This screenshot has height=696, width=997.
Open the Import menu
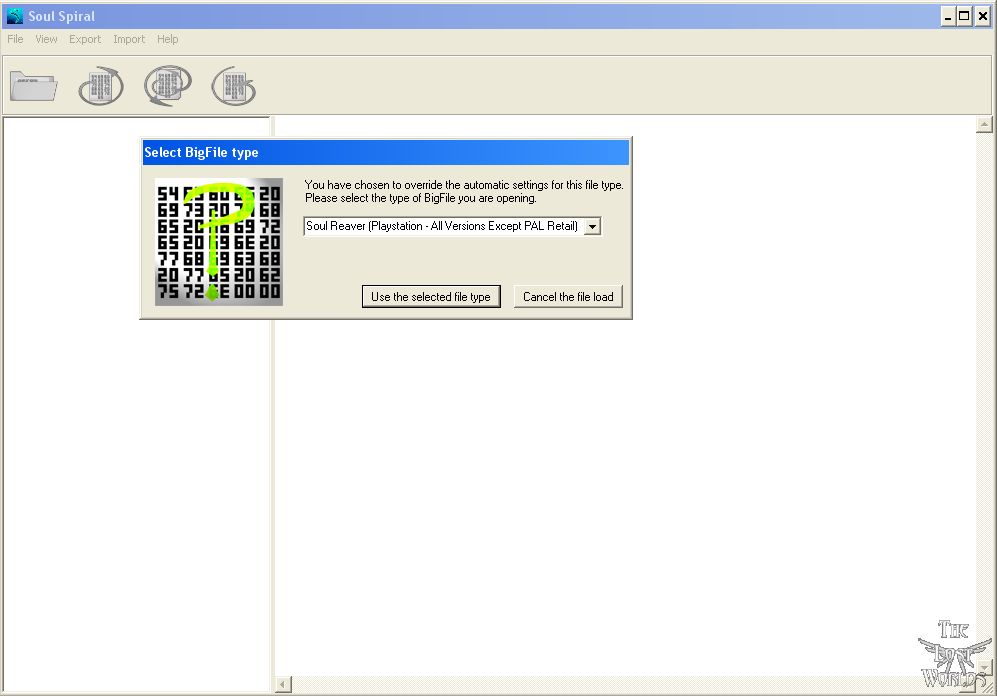[x=129, y=39]
